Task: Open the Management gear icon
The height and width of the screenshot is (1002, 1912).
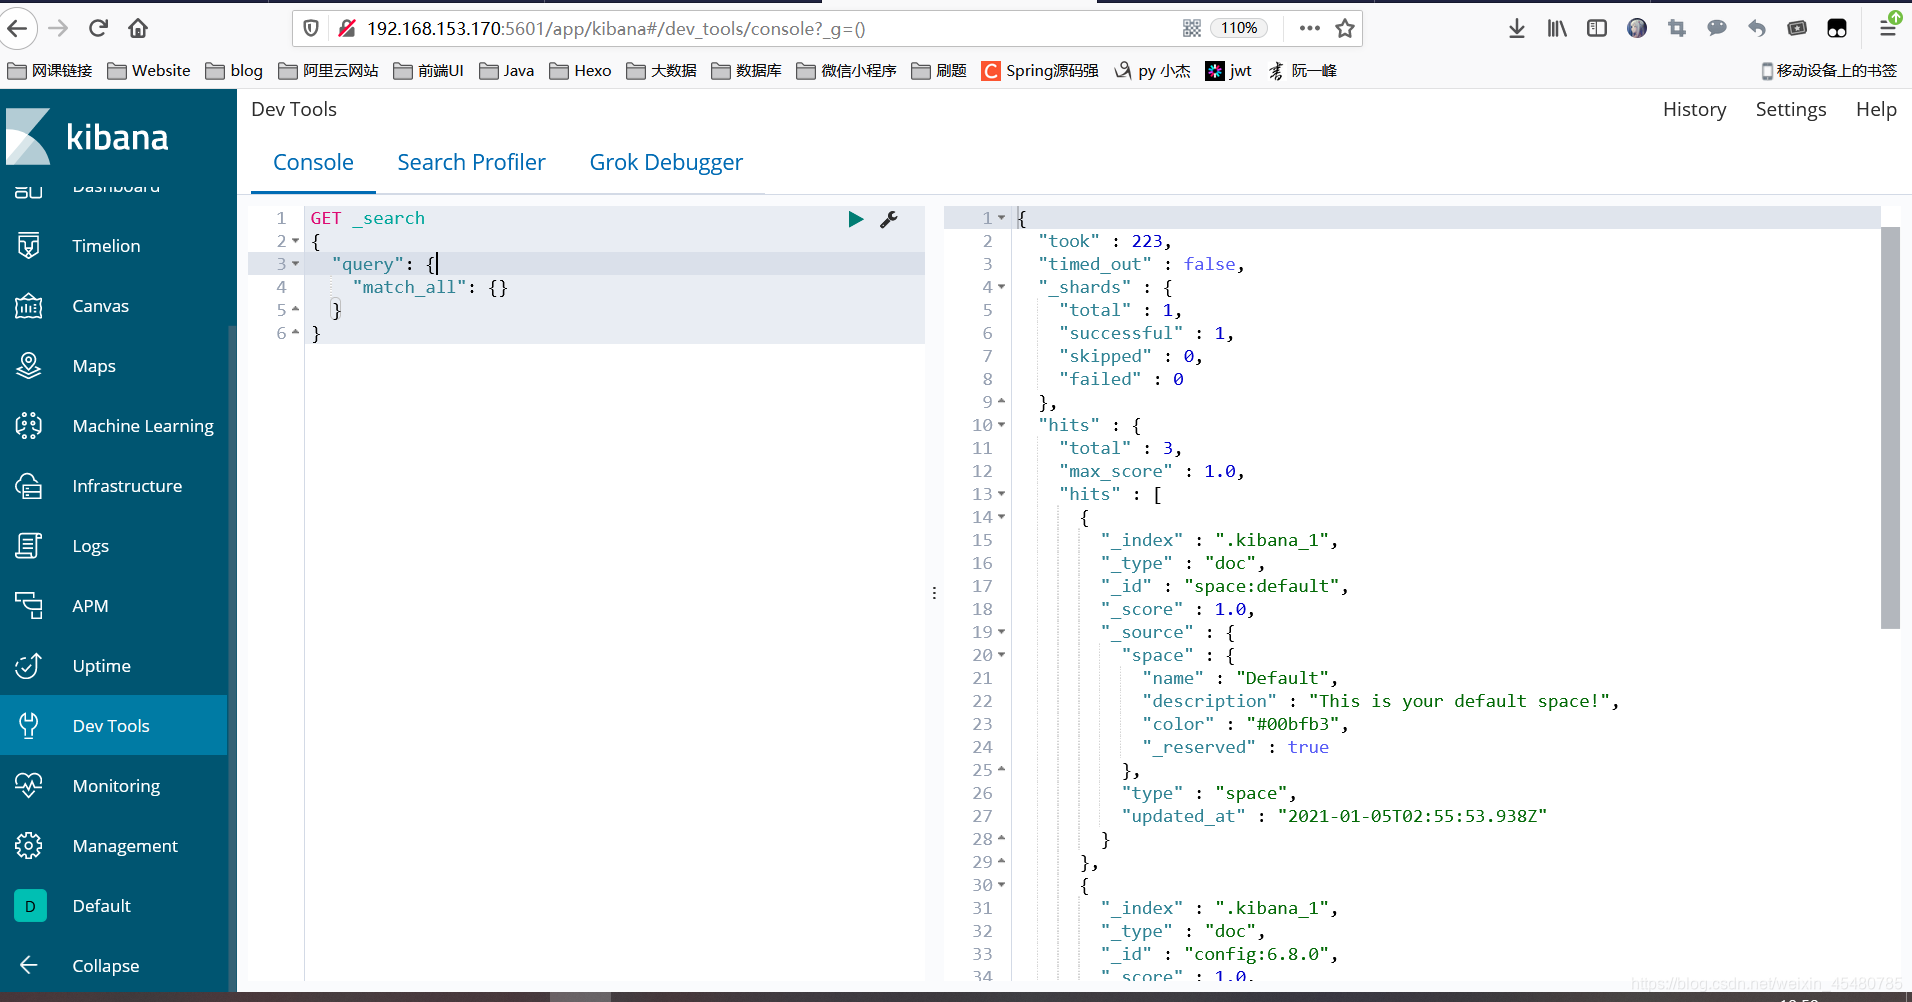Action: click(29, 846)
